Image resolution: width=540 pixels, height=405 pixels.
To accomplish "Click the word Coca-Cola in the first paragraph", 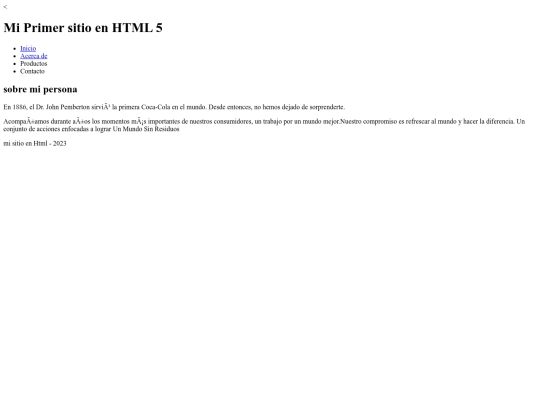I will [x=156, y=107].
